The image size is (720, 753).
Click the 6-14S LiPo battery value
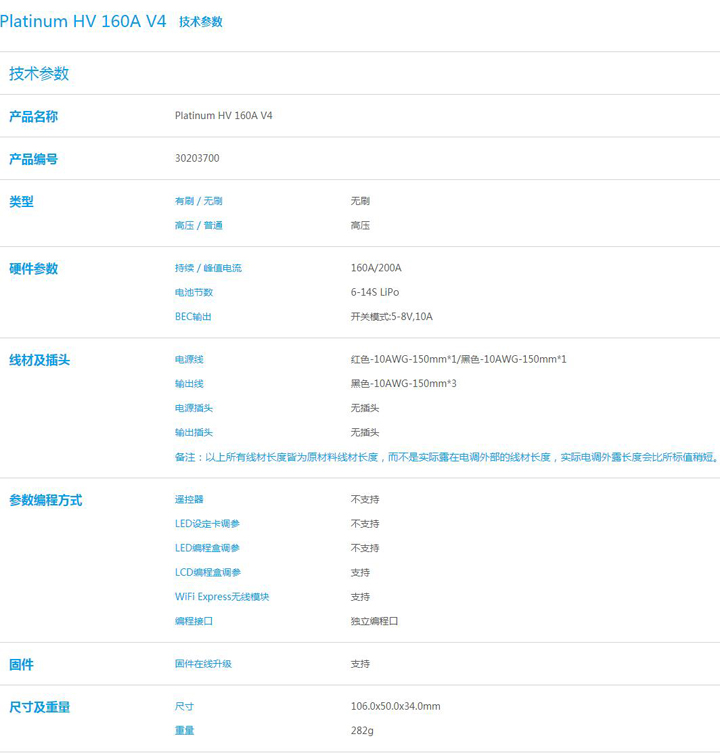(374, 292)
